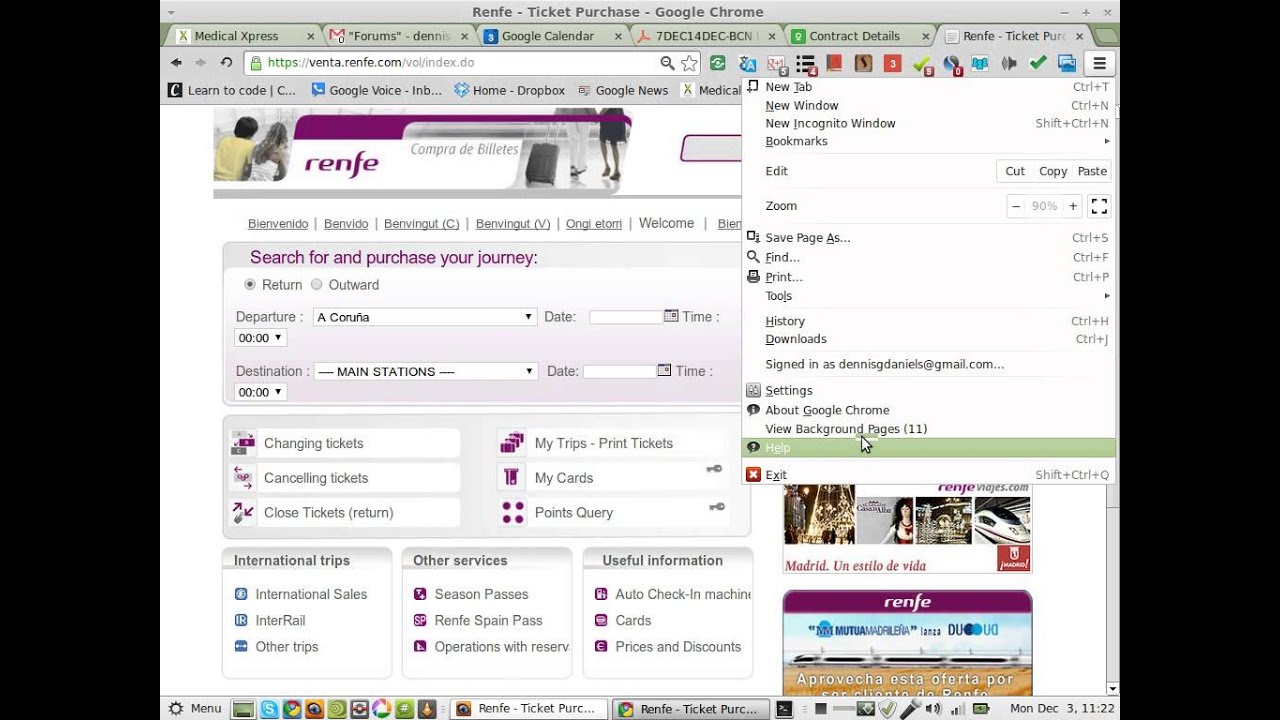
Task: Reload the page with the refresh icon
Action: (226, 62)
